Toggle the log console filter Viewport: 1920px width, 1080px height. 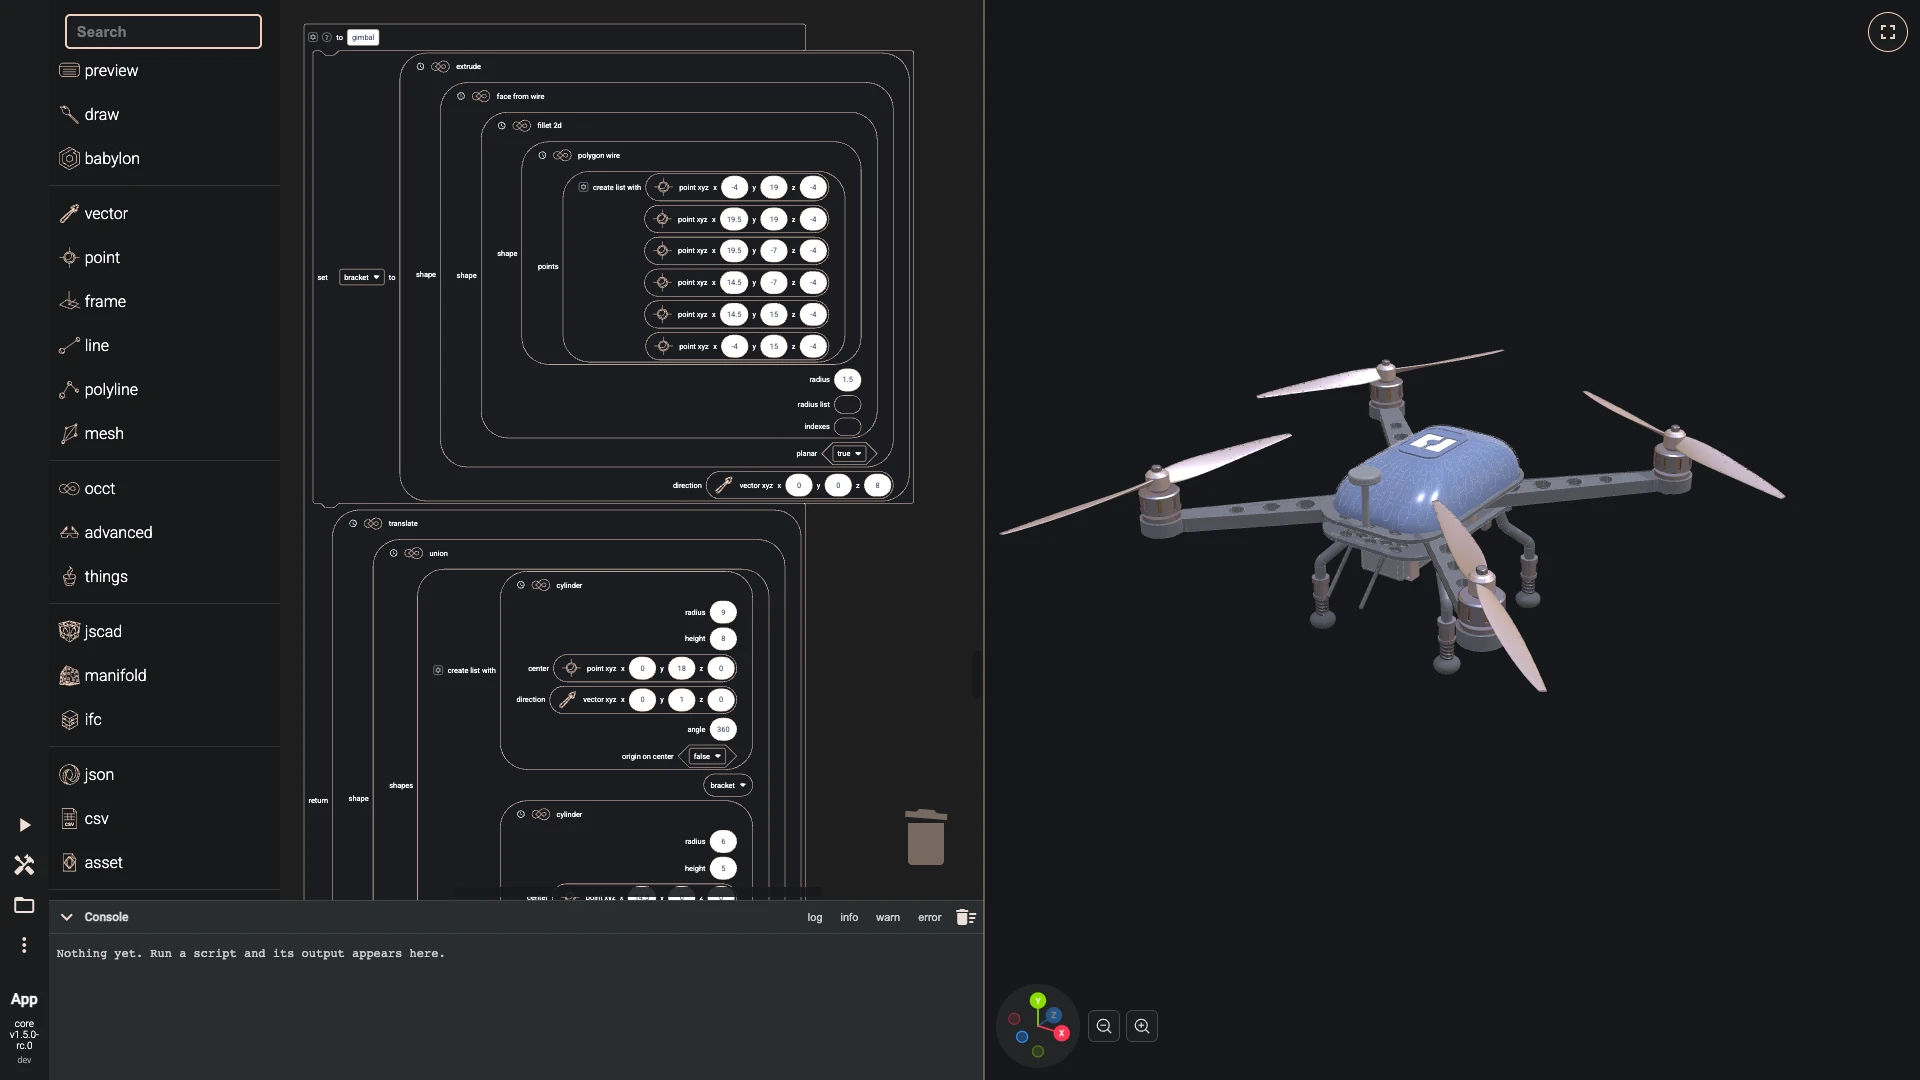tap(815, 918)
